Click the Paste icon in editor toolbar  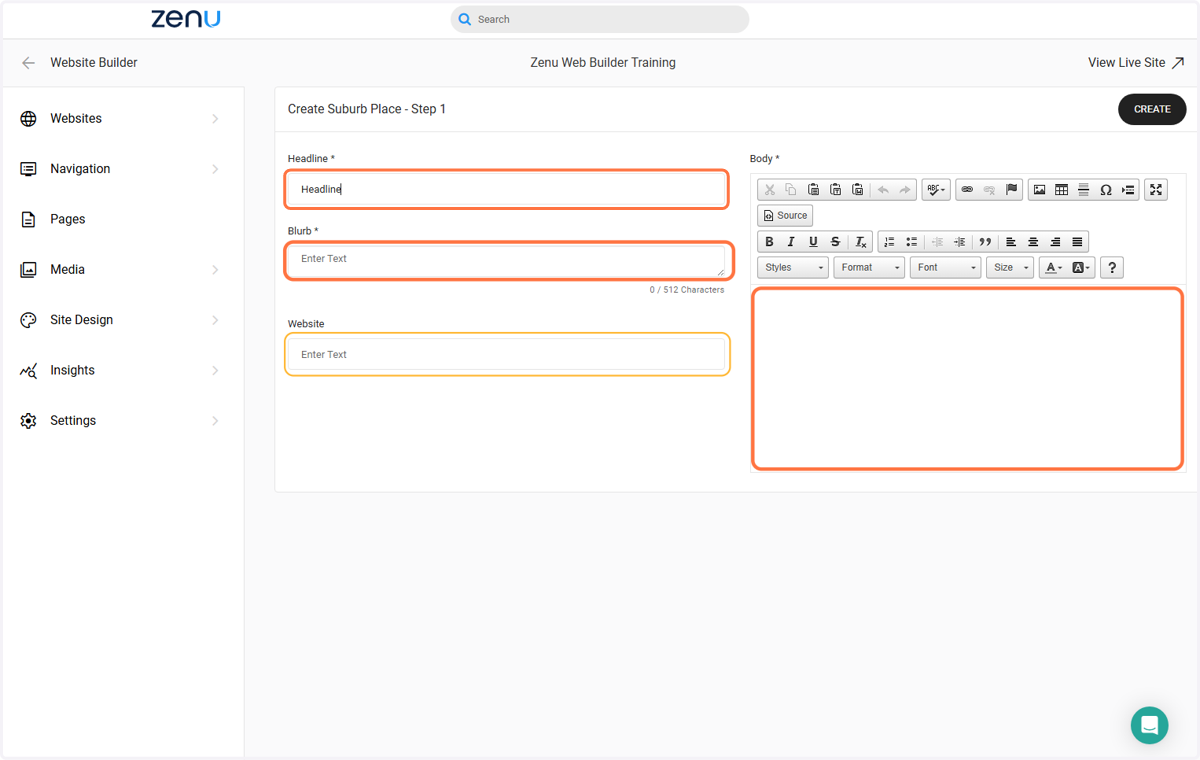tap(813, 190)
